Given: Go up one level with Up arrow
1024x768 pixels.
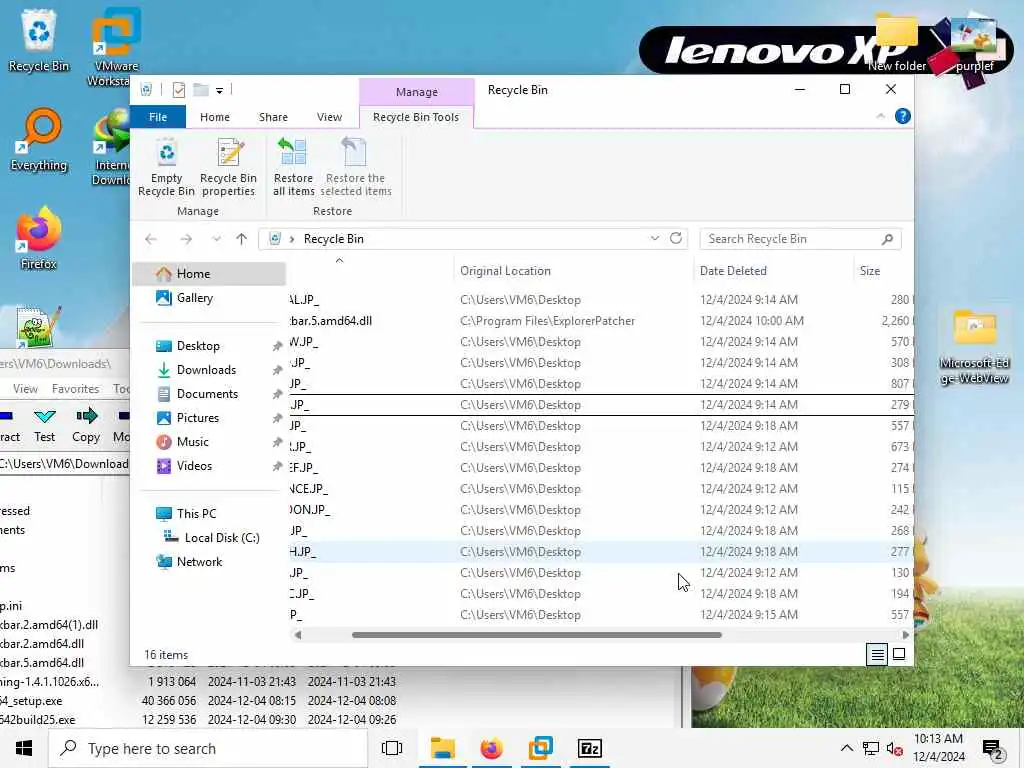Looking at the screenshot, I should coord(242,239).
